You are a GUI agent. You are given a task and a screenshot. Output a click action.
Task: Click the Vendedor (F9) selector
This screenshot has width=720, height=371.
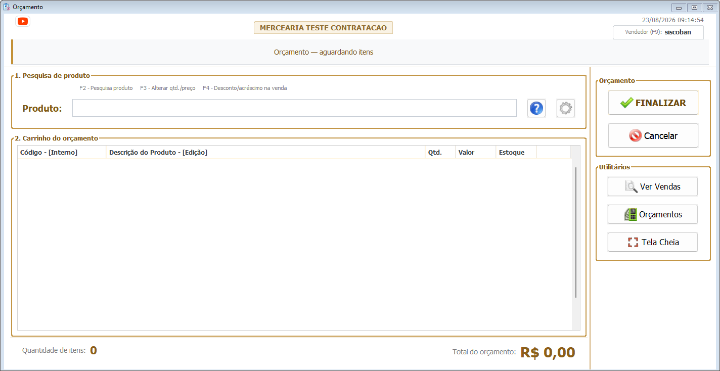pyautogui.click(x=658, y=33)
